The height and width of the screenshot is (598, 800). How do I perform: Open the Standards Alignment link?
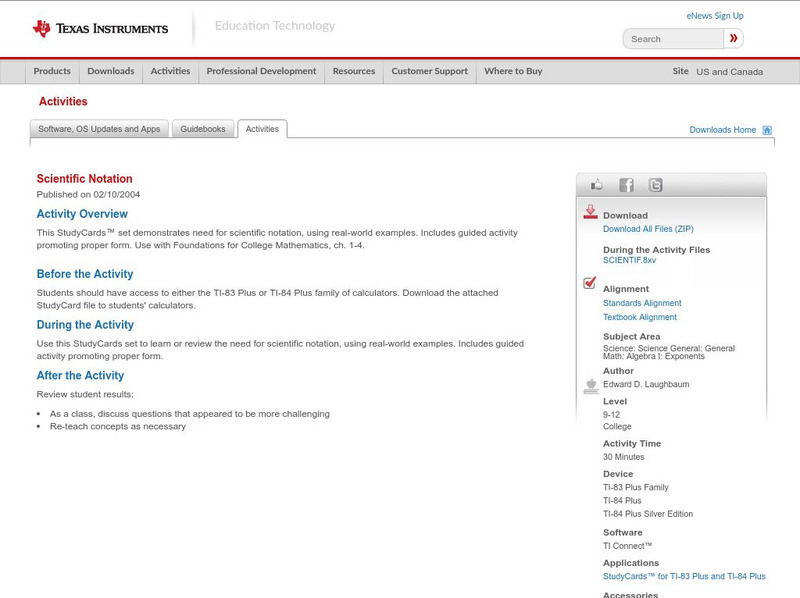[x=642, y=303]
